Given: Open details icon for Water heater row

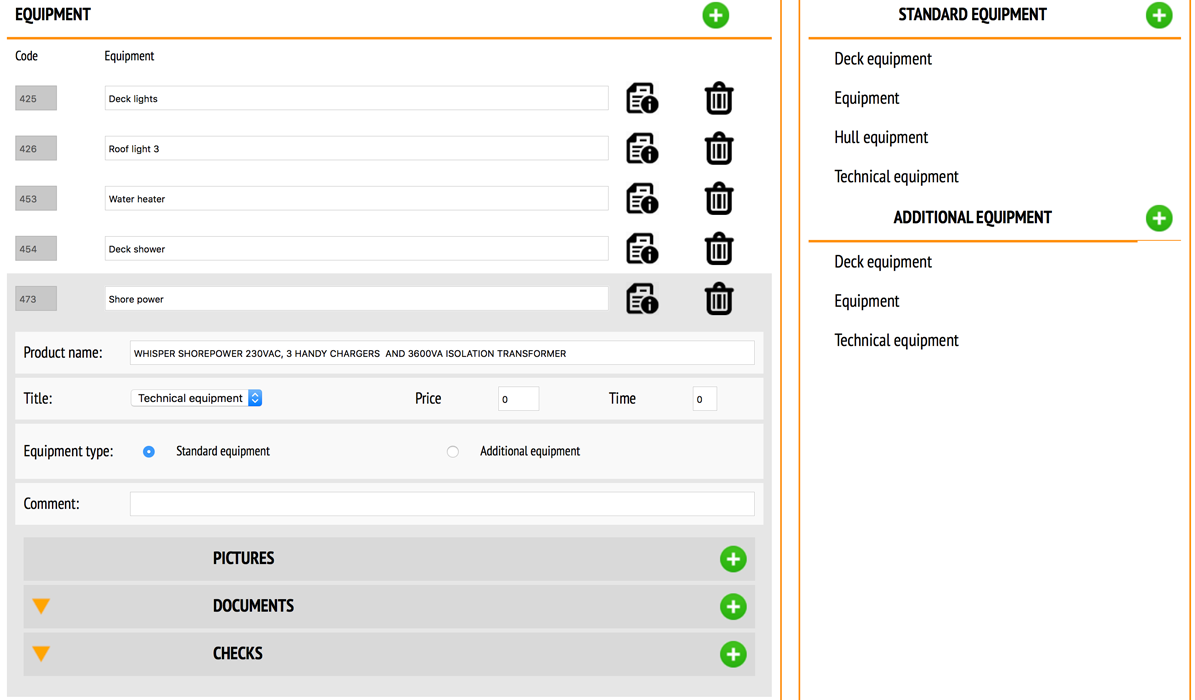Looking at the screenshot, I should click(x=642, y=199).
